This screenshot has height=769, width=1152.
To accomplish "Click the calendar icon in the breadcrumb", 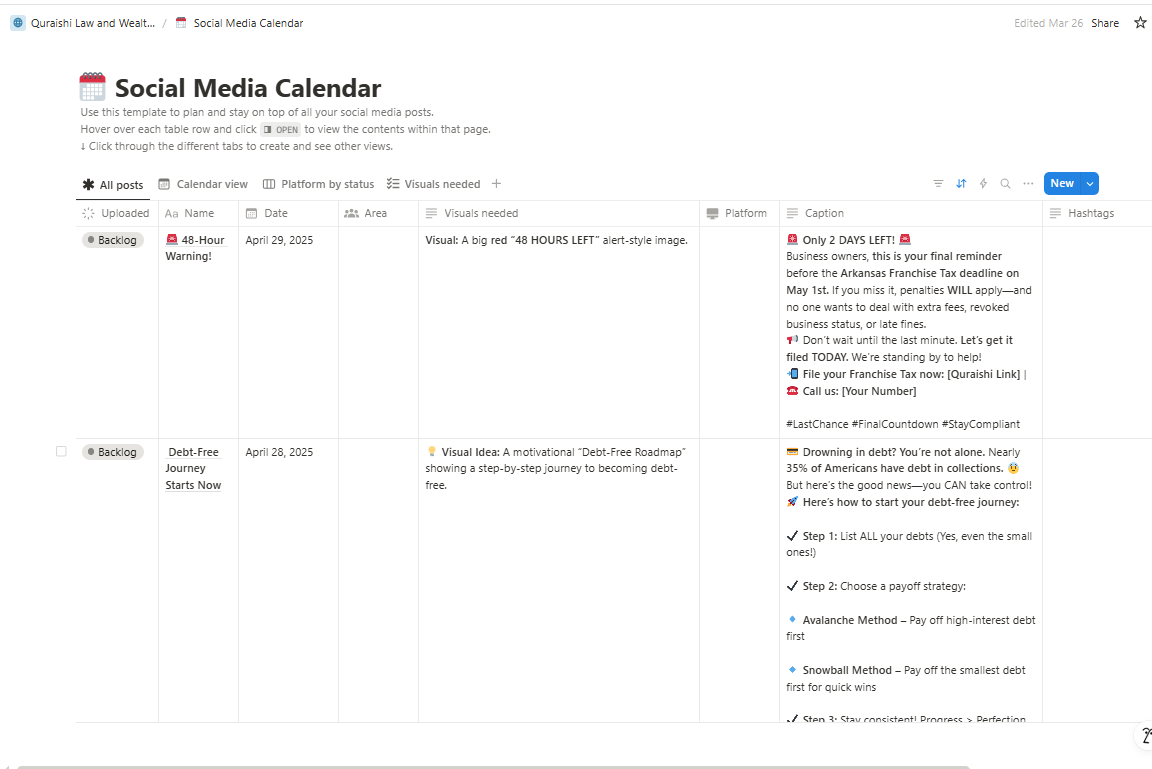I will (x=181, y=23).
